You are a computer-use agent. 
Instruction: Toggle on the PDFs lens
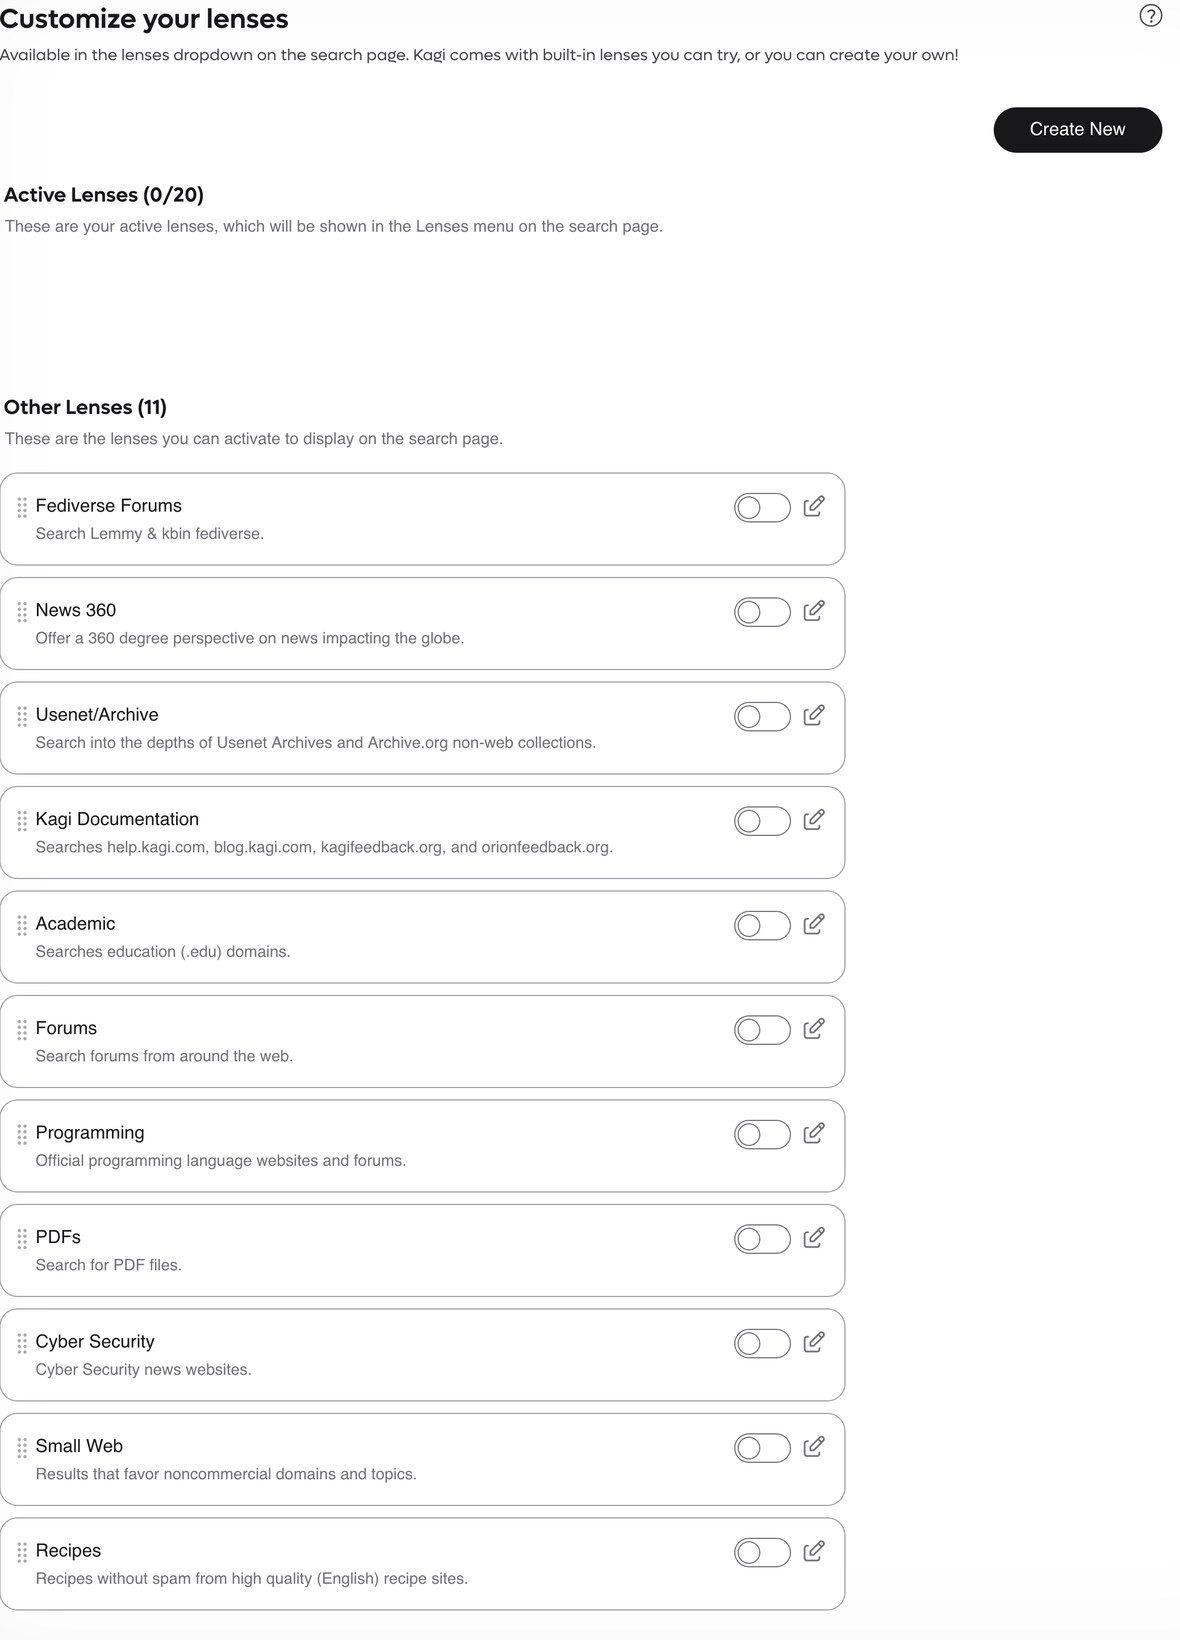tap(762, 1239)
